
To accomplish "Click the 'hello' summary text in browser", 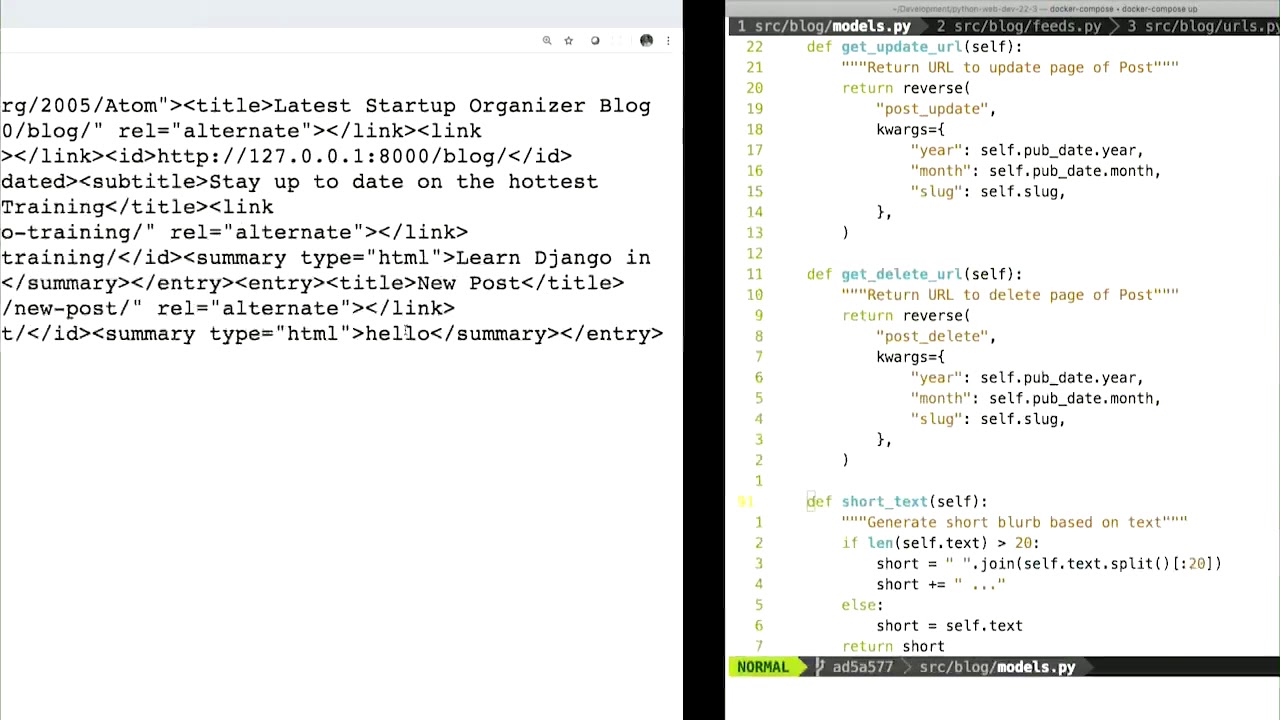I will pyautogui.click(x=397, y=334).
